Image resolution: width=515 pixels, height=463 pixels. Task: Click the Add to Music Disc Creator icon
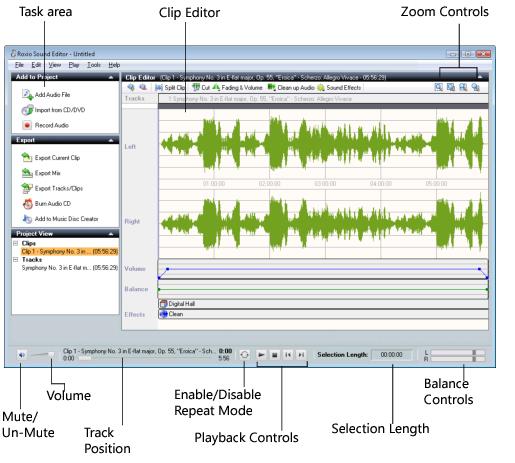click(27, 219)
